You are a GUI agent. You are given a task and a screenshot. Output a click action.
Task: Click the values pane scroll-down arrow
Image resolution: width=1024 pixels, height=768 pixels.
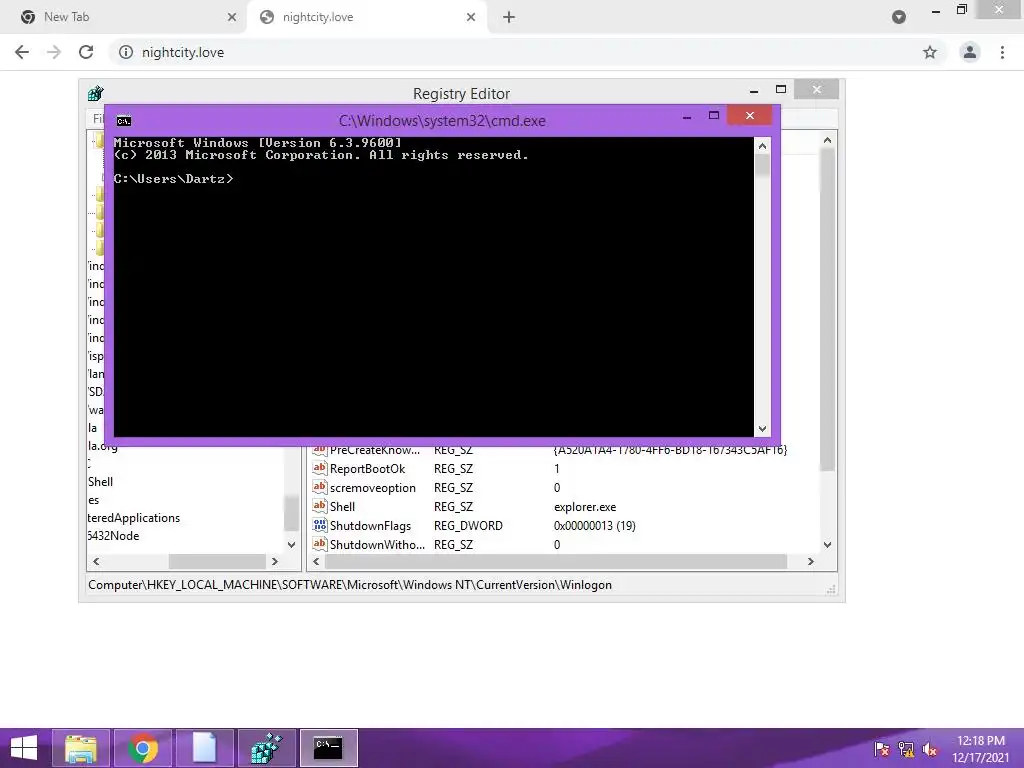point(827,545)
